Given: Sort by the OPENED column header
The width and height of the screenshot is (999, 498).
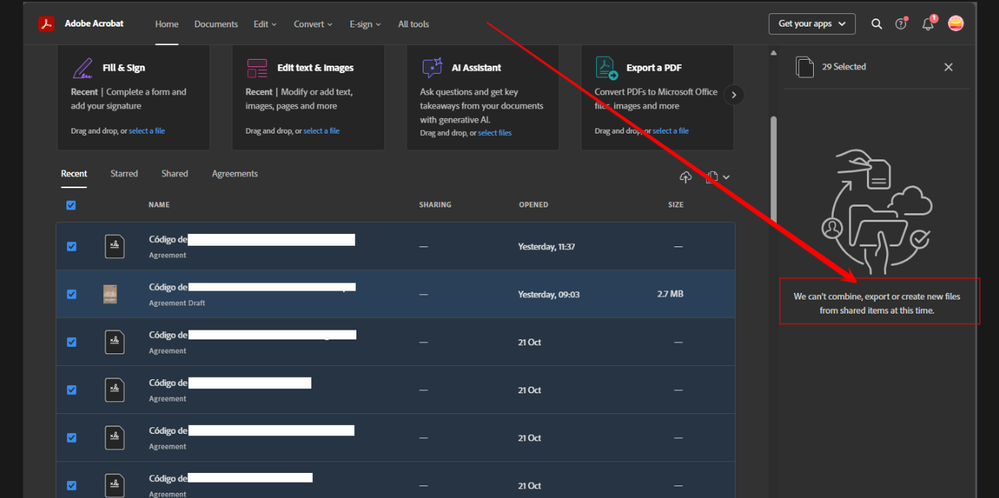Looking at the screenshot, I should click(533, 205).
